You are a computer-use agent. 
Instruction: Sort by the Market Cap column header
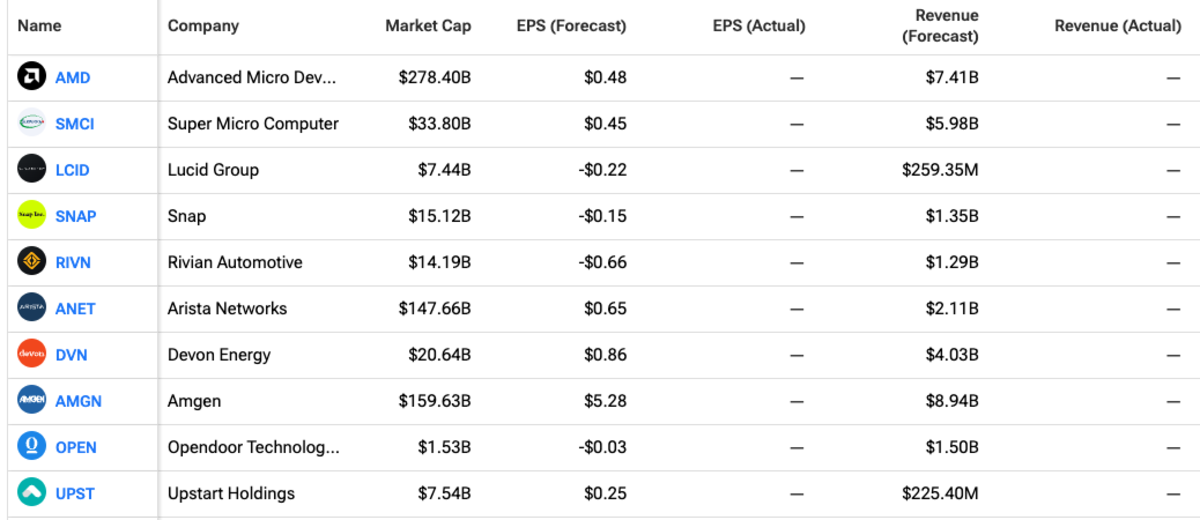click(x=428, y=26)
